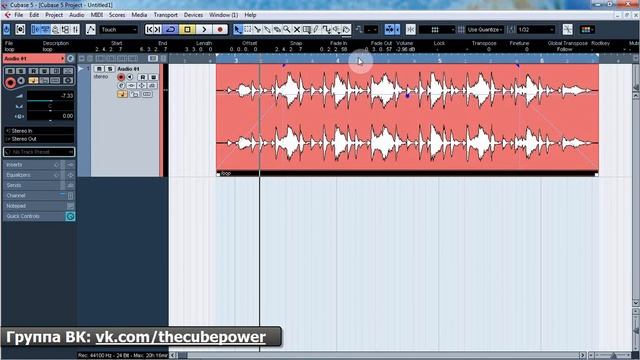Expand the Notepad inspector section
Viewport: 640px width, 360px height.
coord(39,206)
